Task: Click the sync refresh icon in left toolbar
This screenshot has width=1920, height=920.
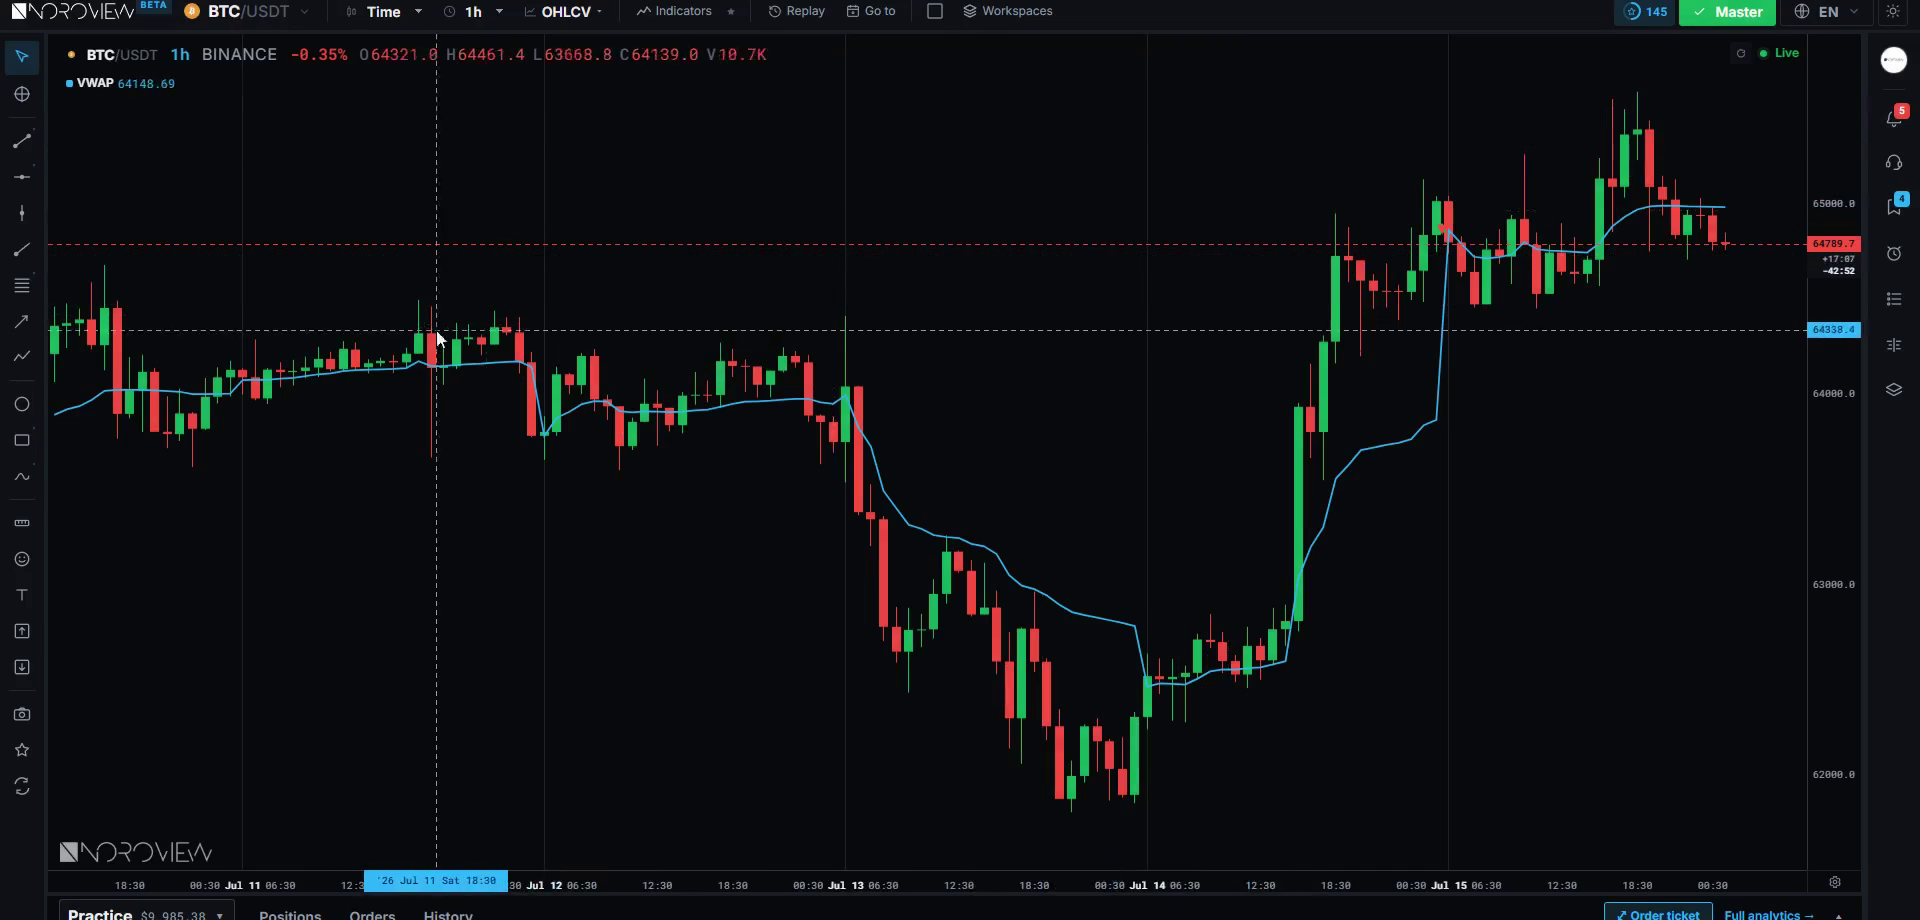Action: 22,787
